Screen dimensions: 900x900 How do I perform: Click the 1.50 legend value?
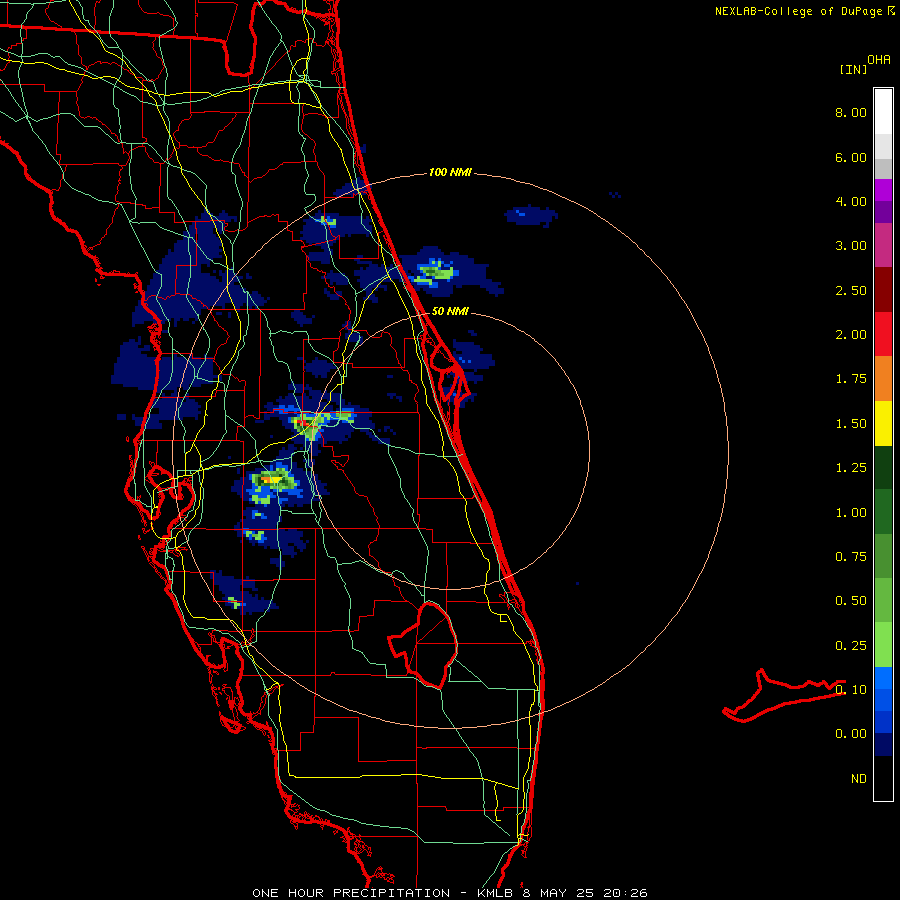point(851,424)
